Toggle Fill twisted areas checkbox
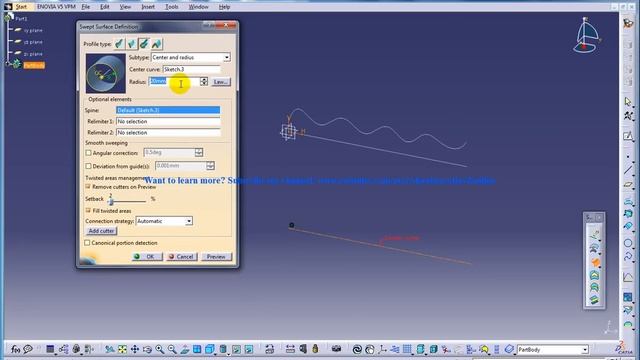 tap(88, 211)
